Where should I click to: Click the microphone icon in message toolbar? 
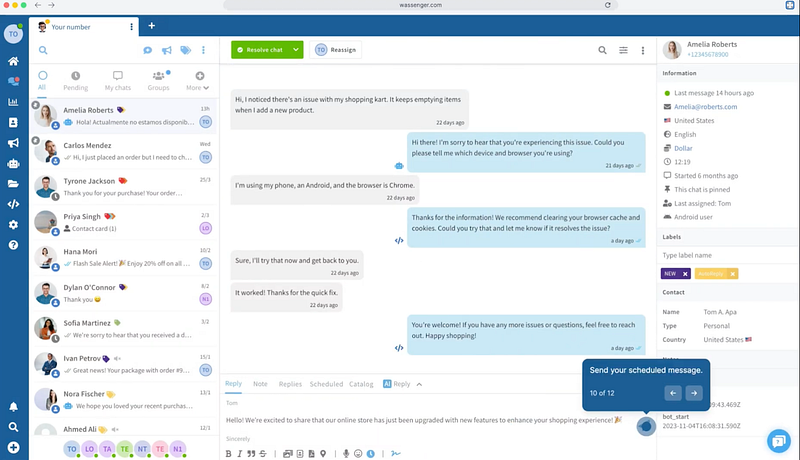346,453
